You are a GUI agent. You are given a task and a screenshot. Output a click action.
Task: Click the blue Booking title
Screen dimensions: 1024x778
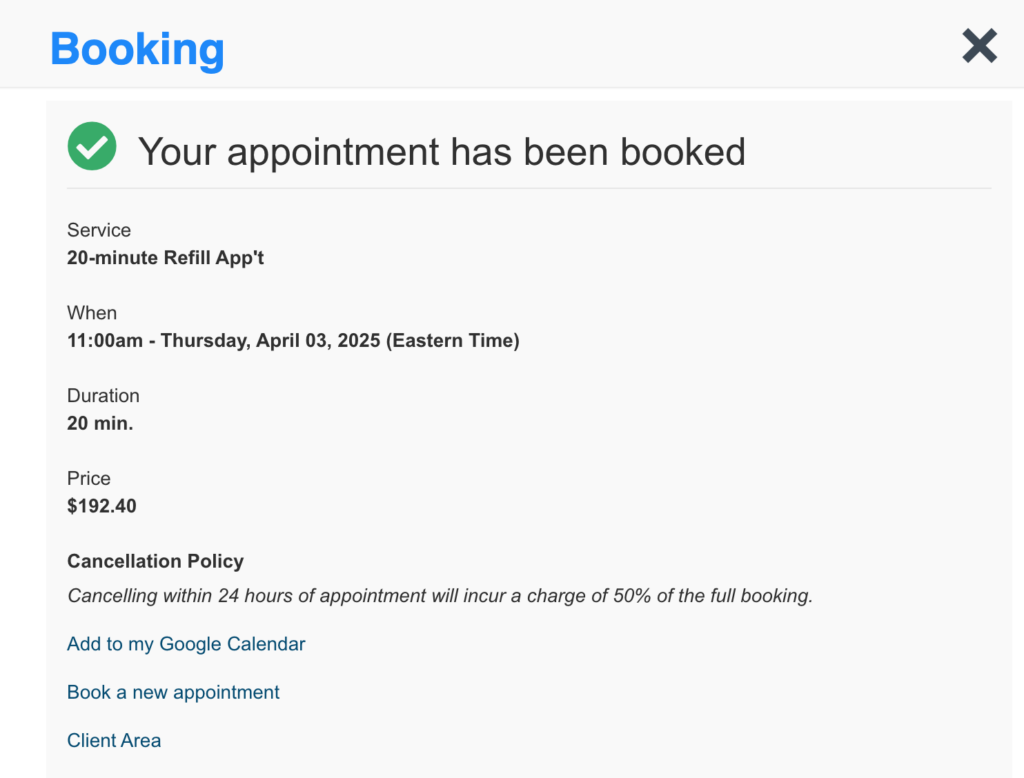point(137,50)
